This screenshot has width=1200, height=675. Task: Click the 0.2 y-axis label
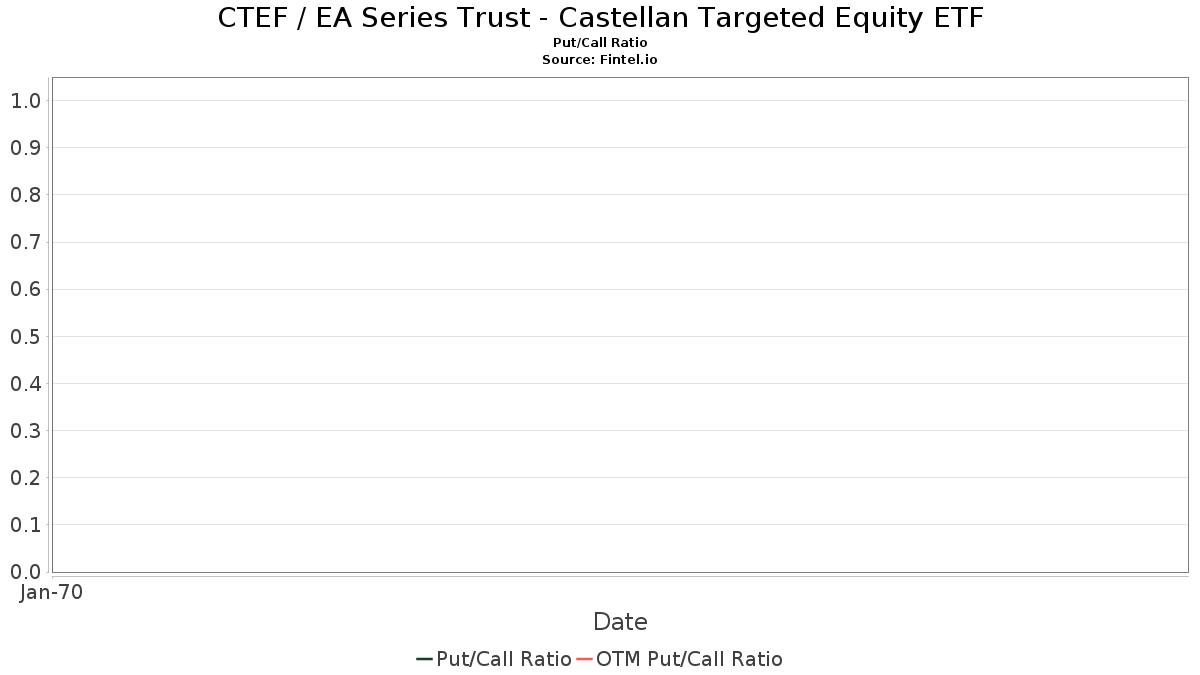pyautogui.click(x=26, y=478)
